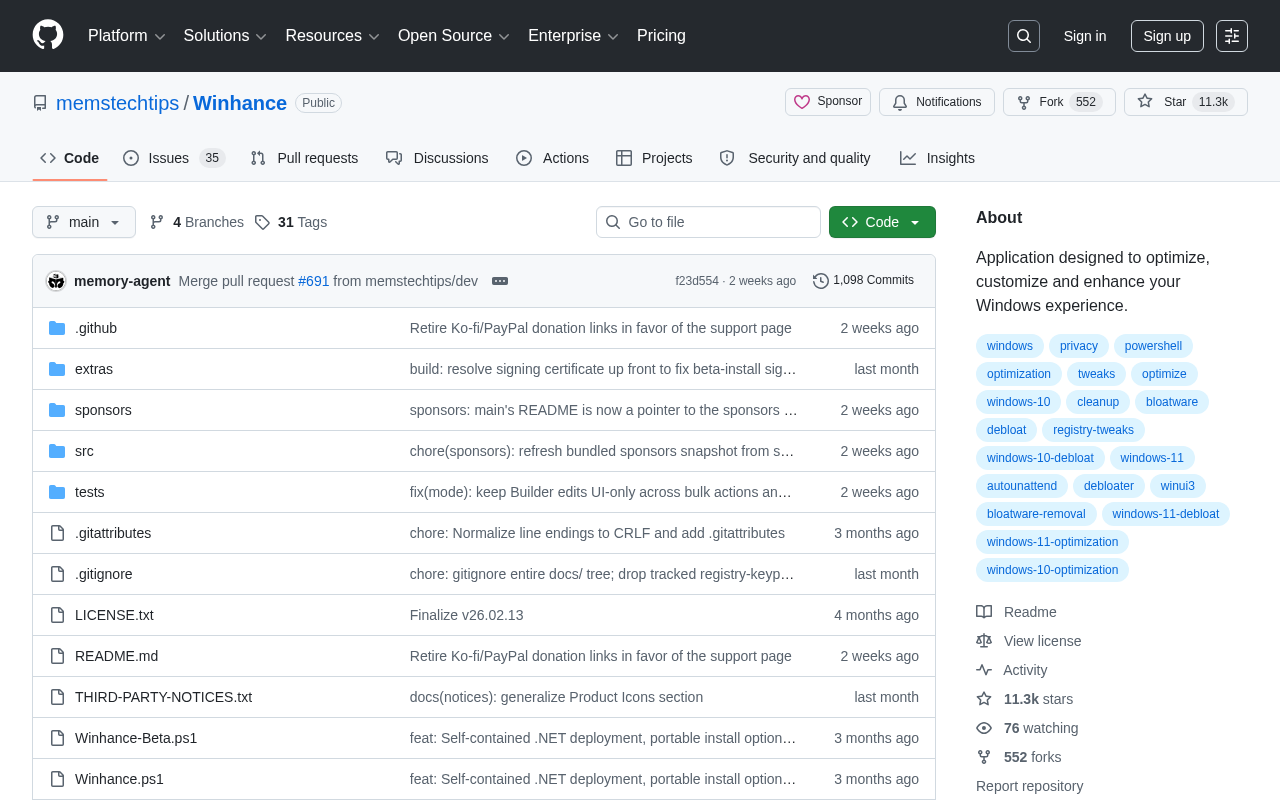Click the src folder icon

coord(57,451)
